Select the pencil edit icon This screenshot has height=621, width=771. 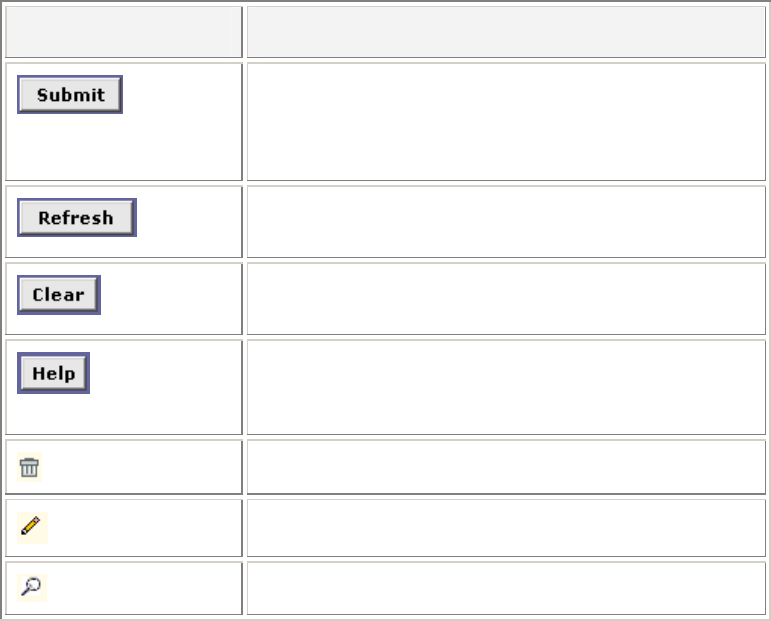click(32, 527)
